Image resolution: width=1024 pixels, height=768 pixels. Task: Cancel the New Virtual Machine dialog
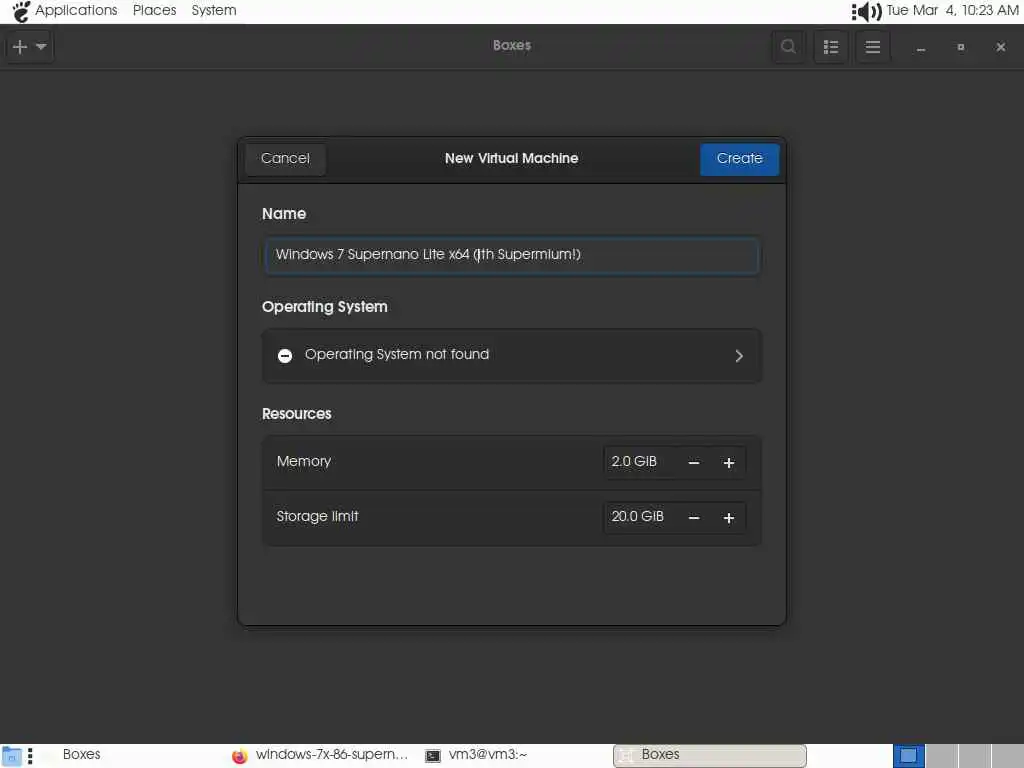285,159
